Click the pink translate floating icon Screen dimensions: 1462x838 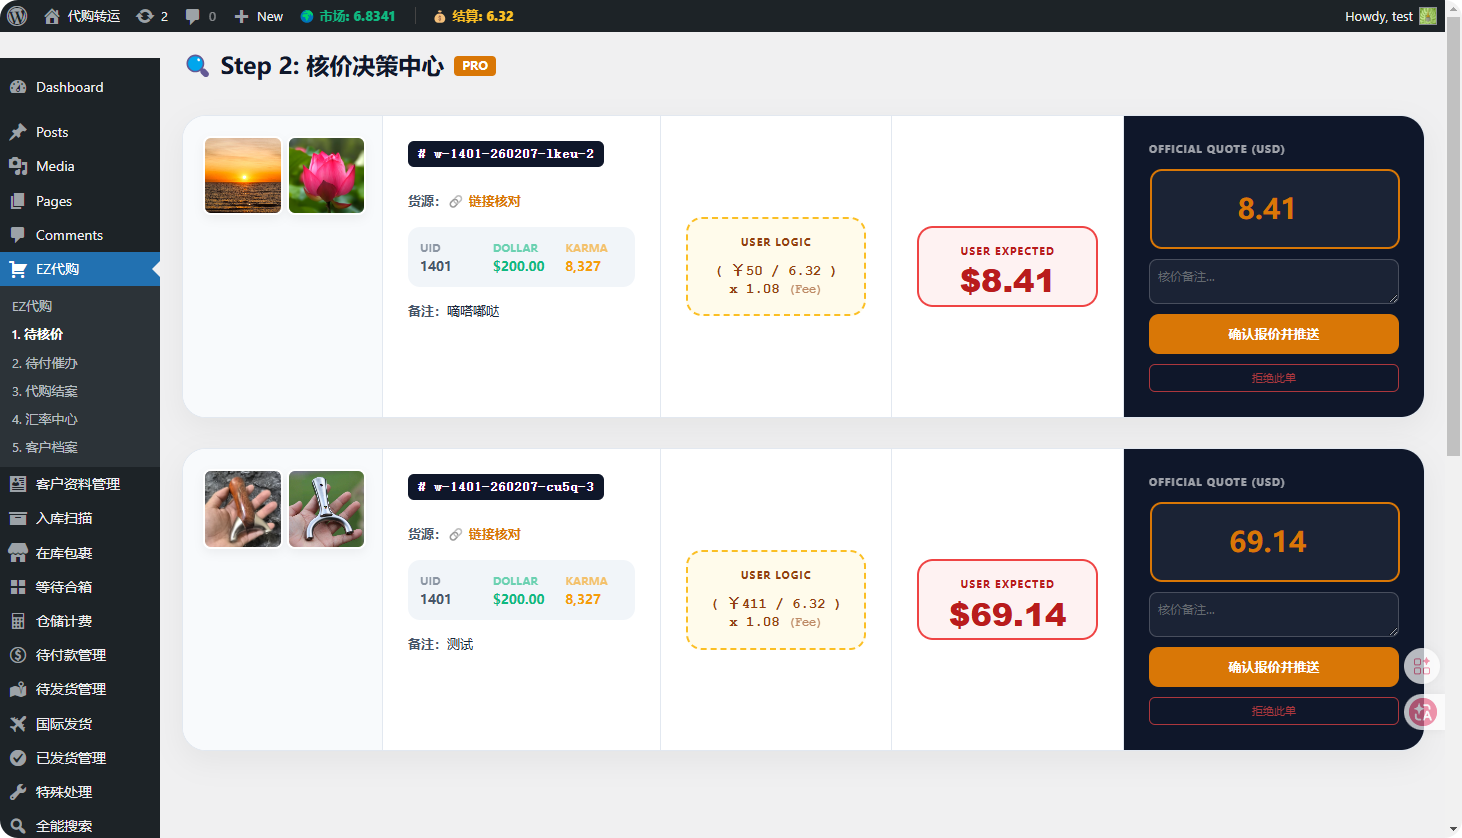(1422, 712)
